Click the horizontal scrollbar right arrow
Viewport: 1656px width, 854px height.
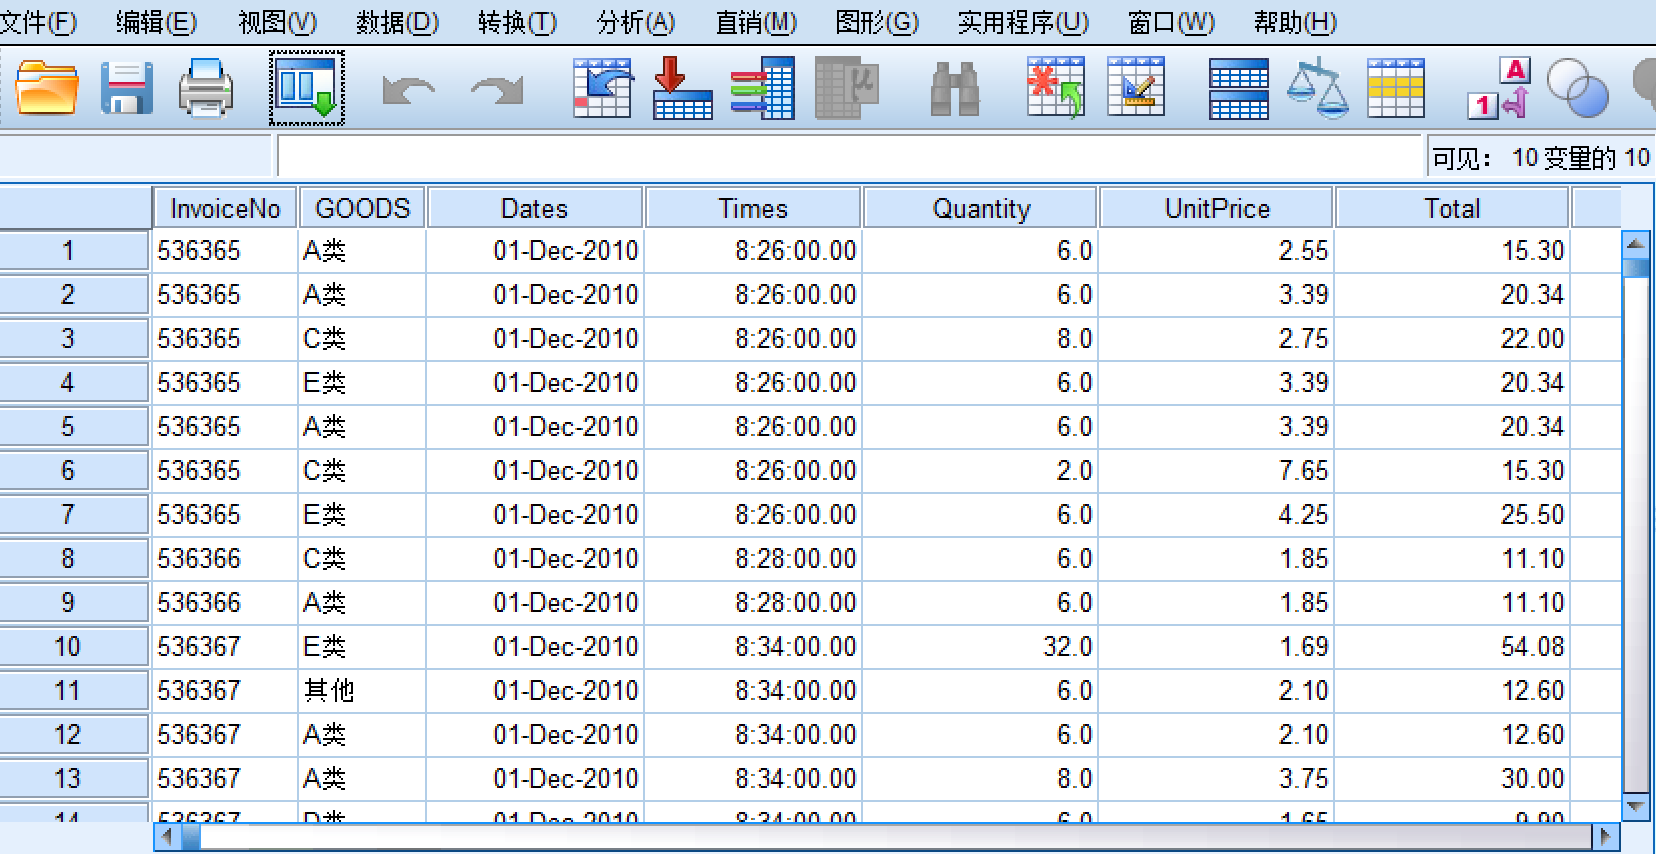pos(1605,836)
